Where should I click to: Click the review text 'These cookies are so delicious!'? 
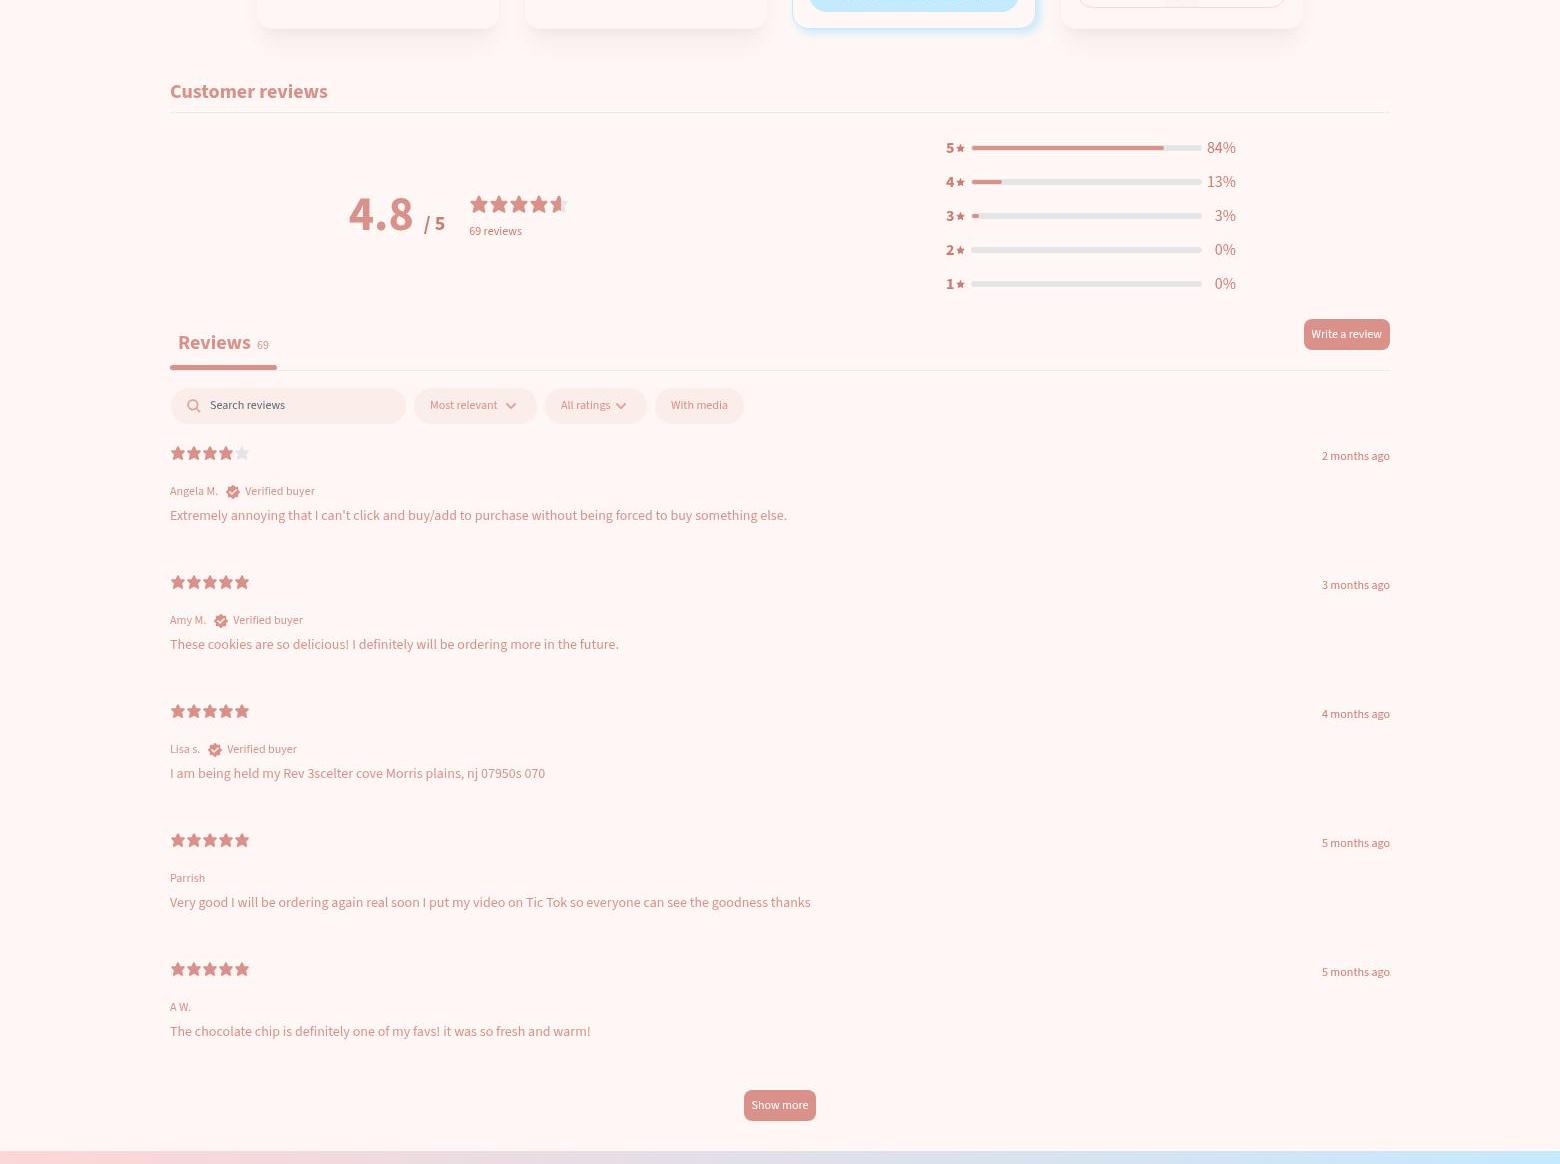pyautogui.click(x=394, y=645)
